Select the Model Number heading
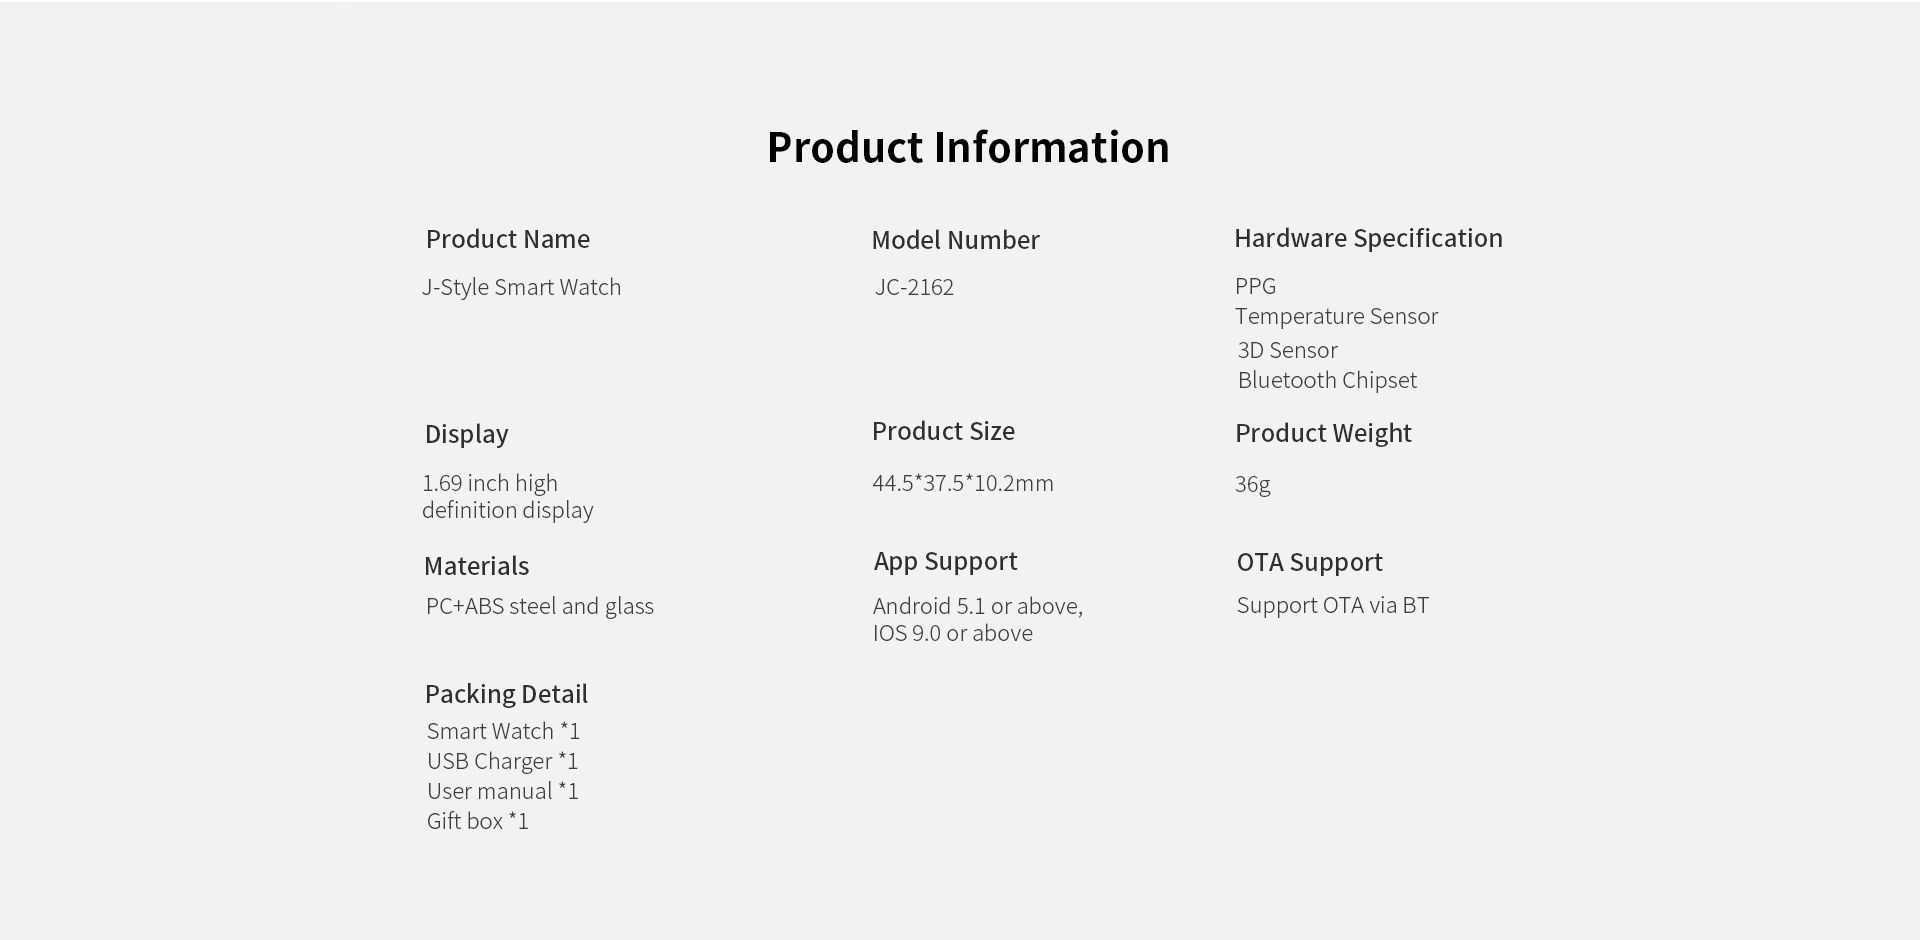1920x940 pixels. [x=955, y=240]
